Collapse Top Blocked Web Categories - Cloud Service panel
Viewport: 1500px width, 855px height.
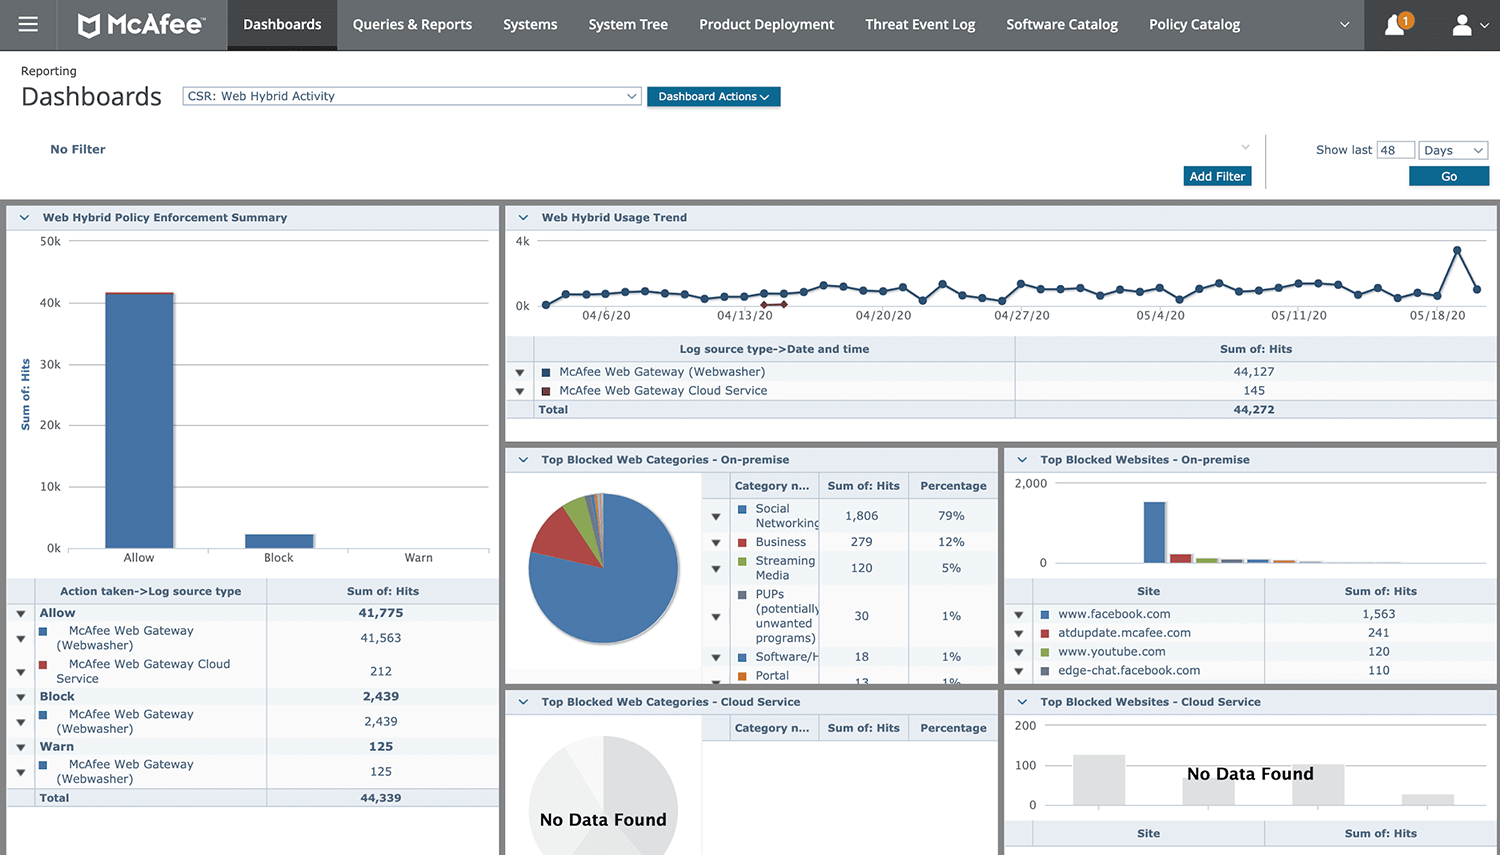pos(523,702)
